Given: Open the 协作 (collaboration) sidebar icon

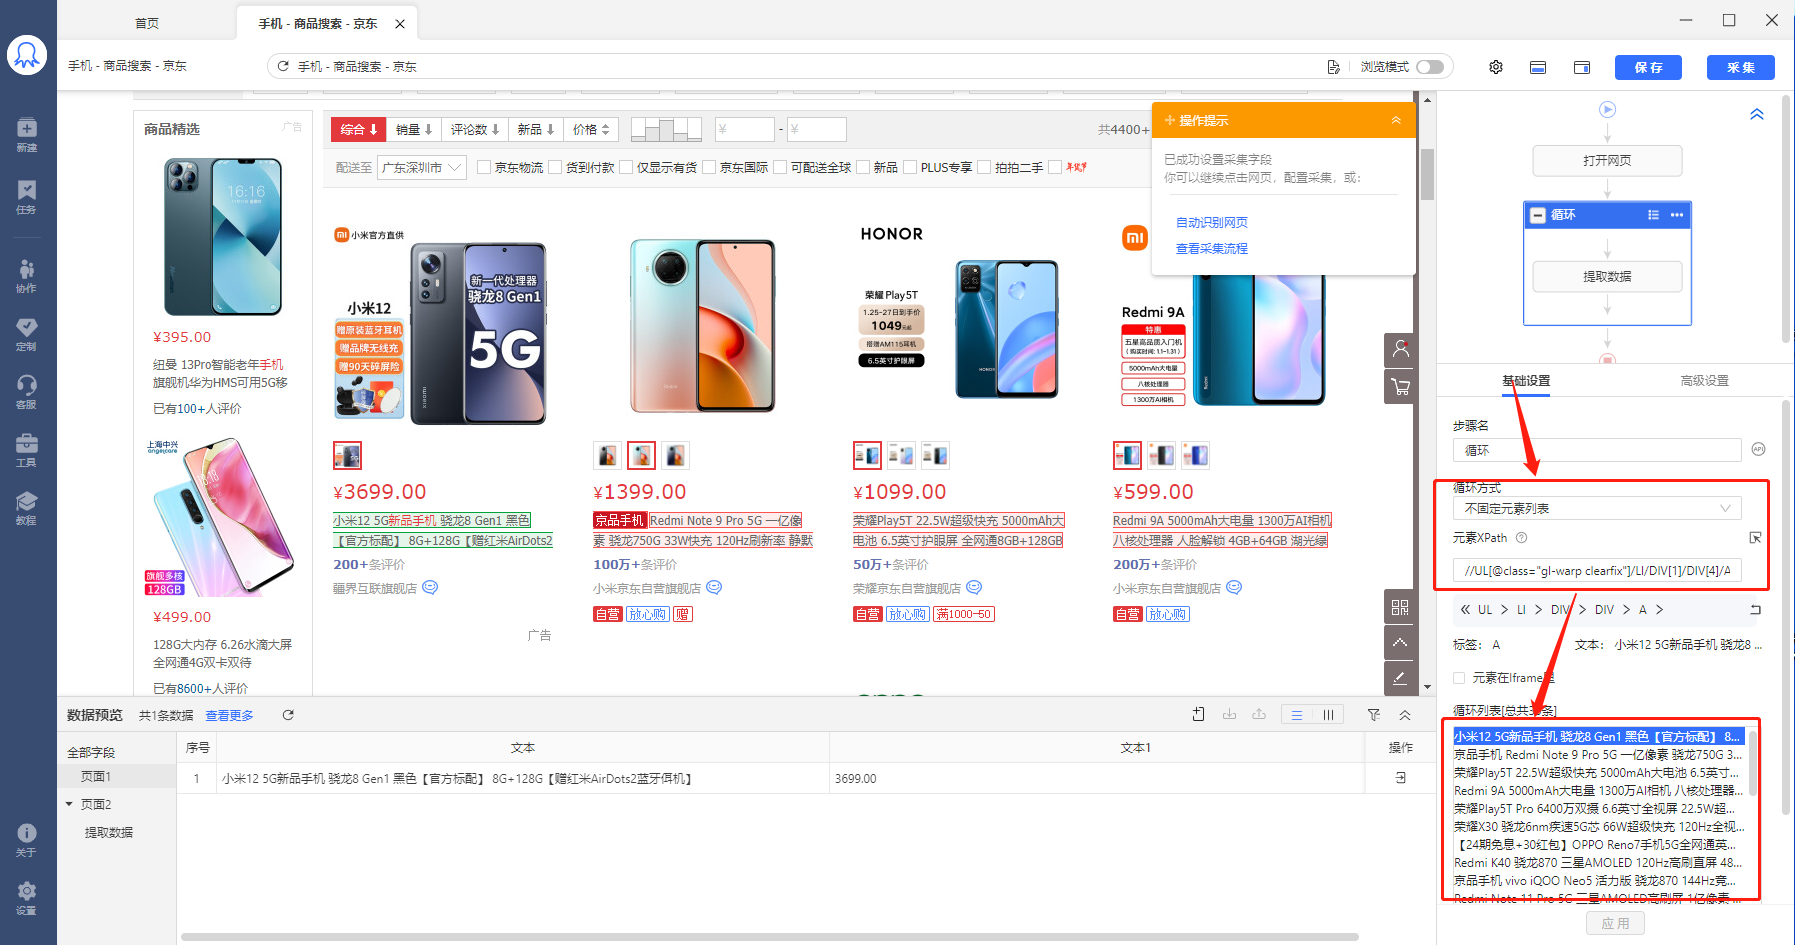Looking at the screenshot, I should pos(27,275).
